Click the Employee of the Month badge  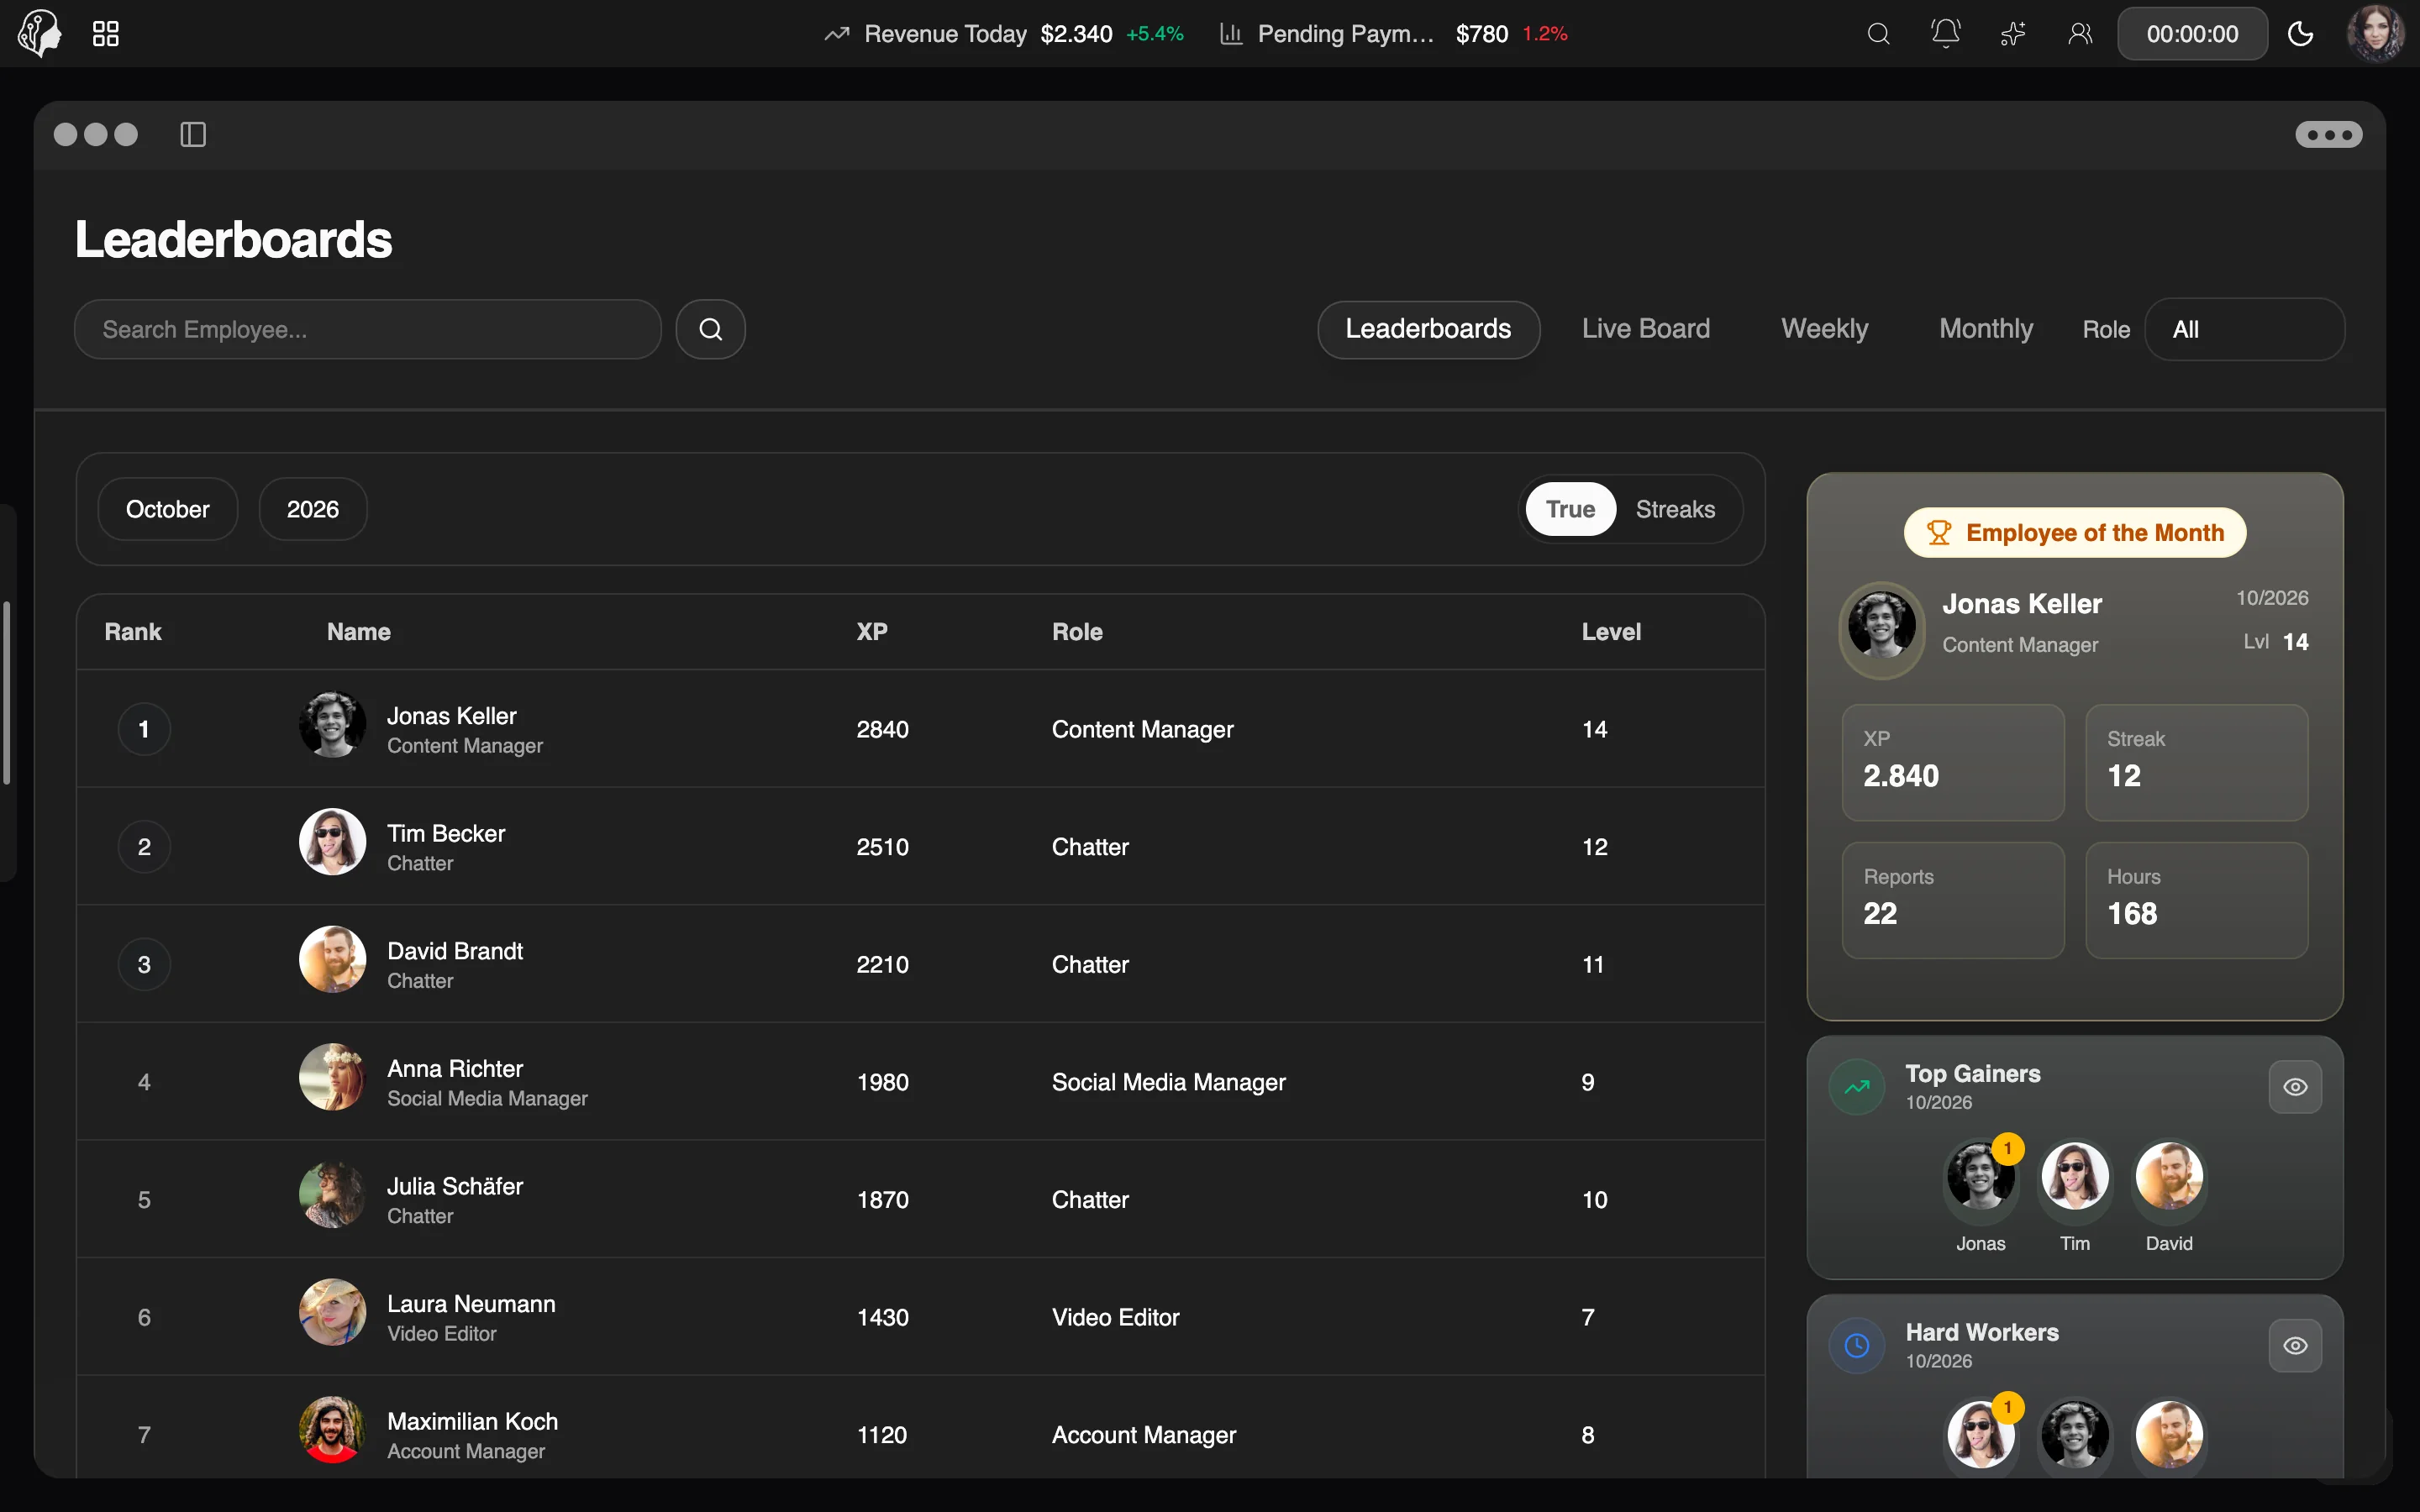2075,533
